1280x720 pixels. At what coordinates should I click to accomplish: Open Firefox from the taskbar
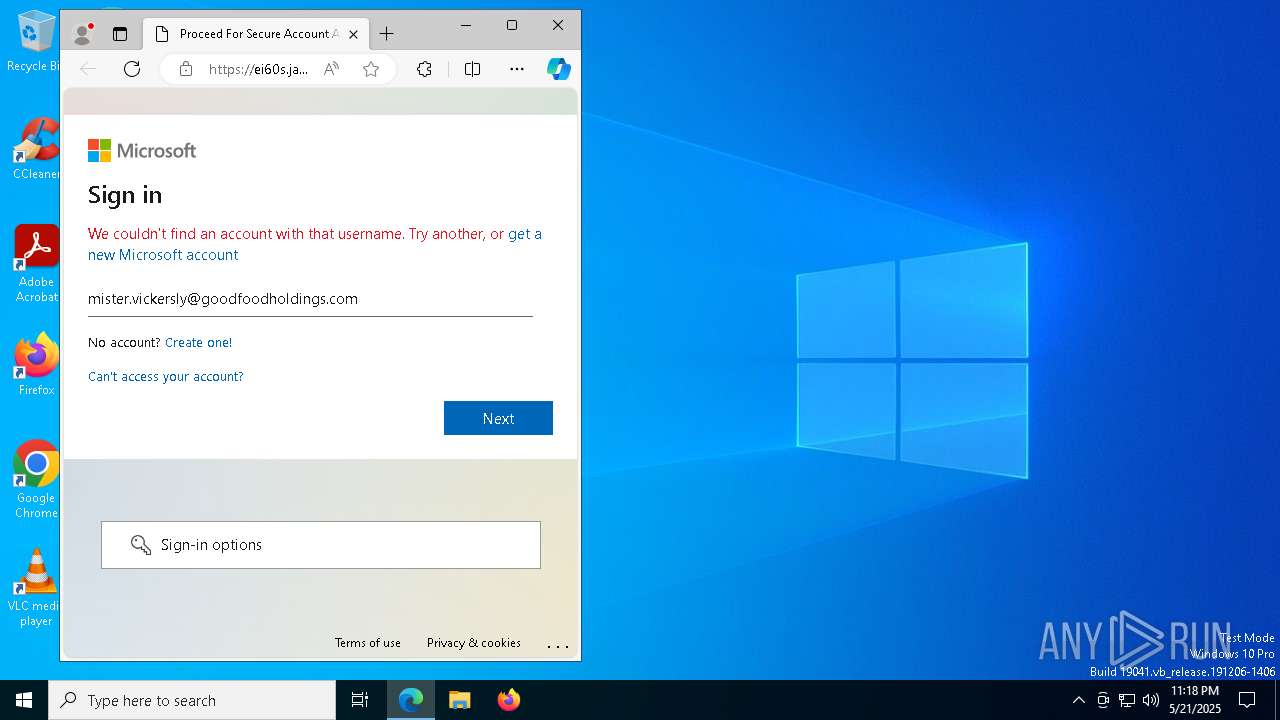click(508, 700)
